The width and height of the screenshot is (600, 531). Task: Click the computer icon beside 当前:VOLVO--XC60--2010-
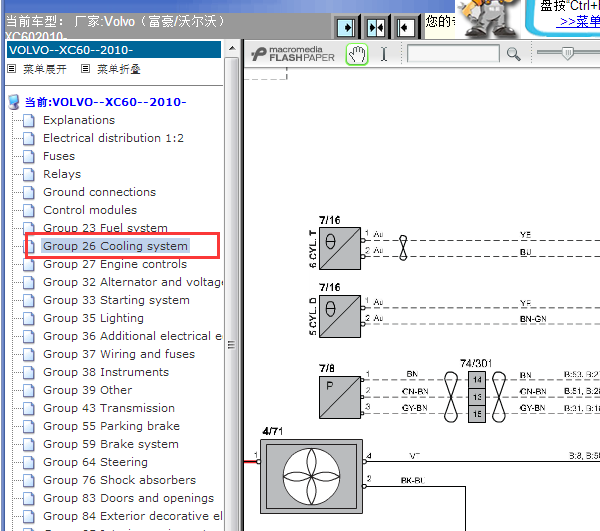click(x=14, y=102)
